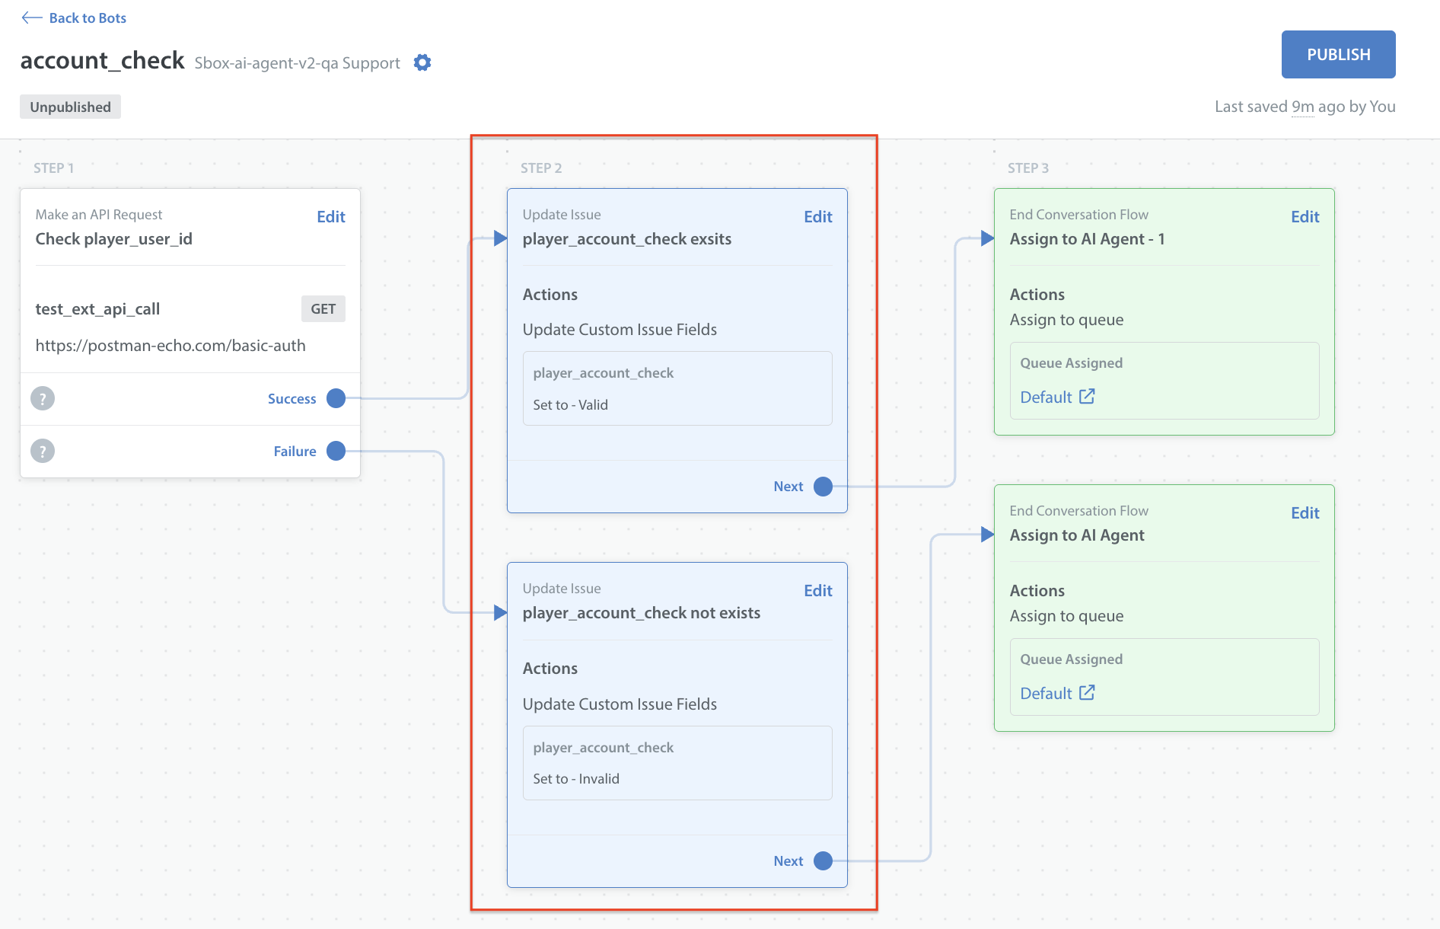Image resolution: width=1440 pixels, height=929 pixels.
Task: Open bot settings gear icon
Action: click(x=422, y=63)
